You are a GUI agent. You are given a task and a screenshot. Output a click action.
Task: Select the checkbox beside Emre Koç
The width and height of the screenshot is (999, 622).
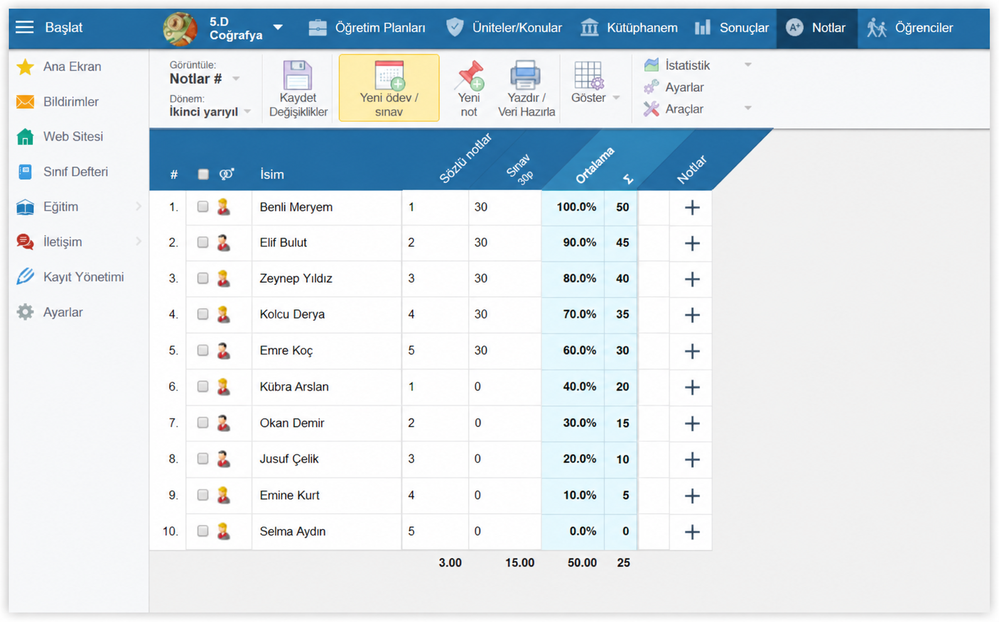click(203, 350)
